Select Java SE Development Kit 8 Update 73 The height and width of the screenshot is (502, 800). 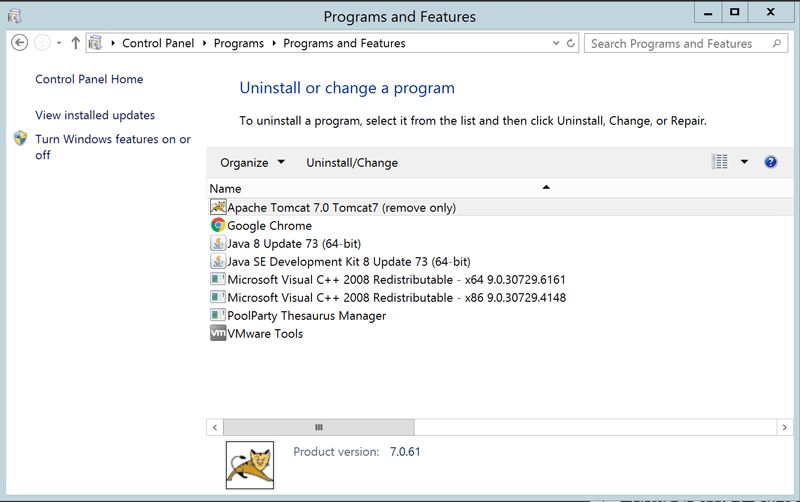click(x=348, y=261)
